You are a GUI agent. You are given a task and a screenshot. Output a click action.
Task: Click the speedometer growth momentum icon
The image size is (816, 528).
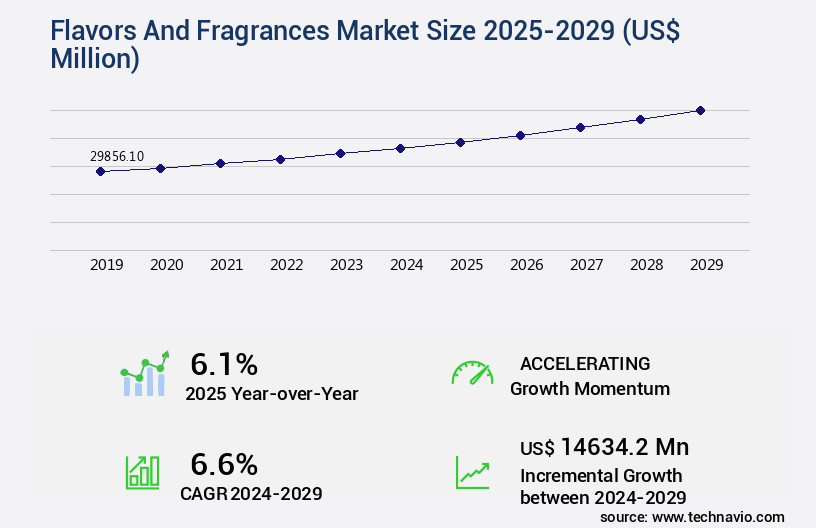tap(472, 374)
